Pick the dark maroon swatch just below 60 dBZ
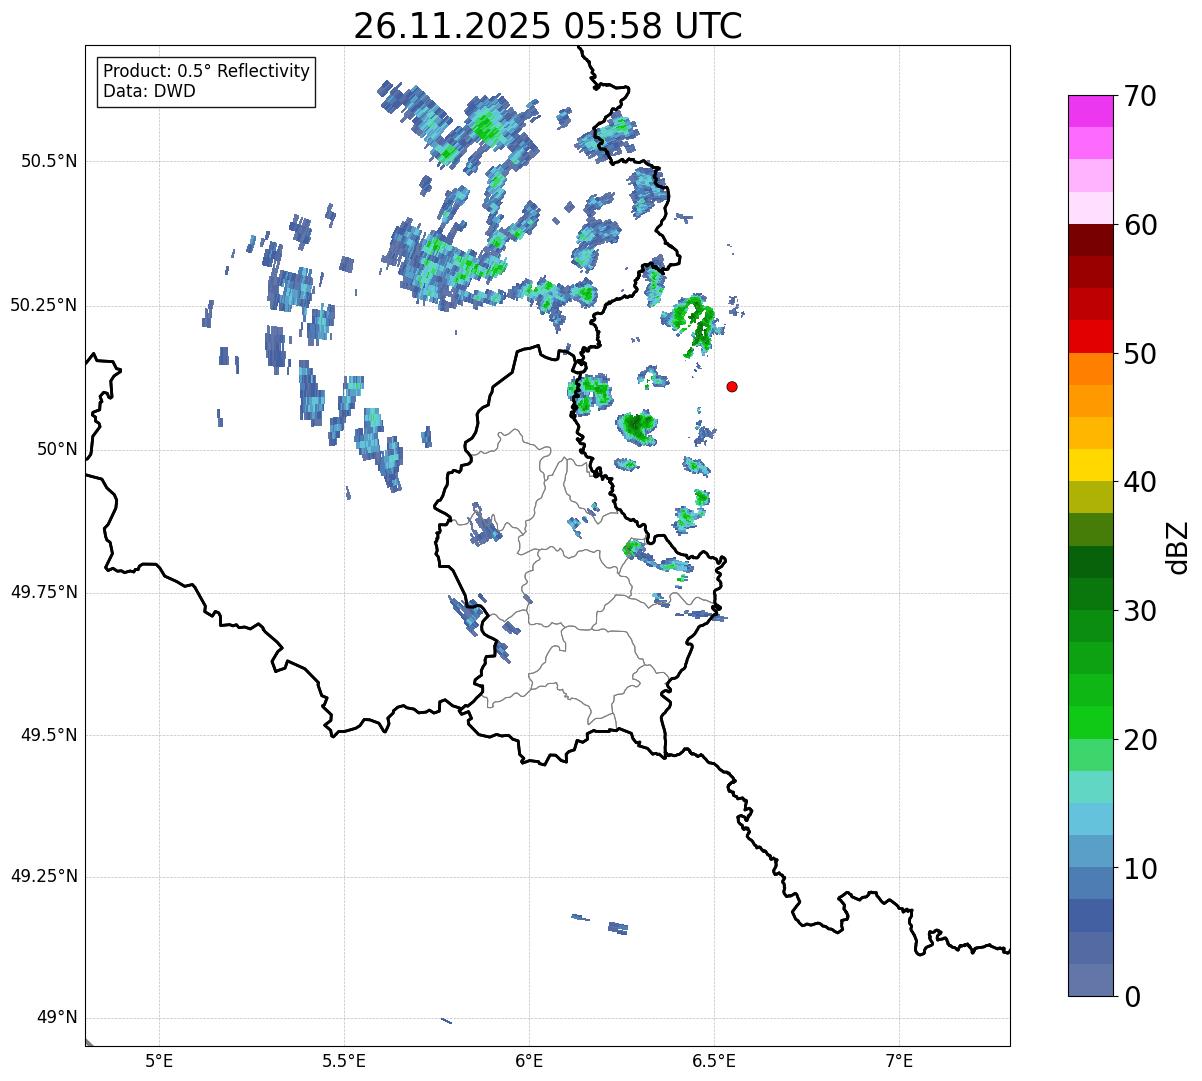 tap(1091, 240)
